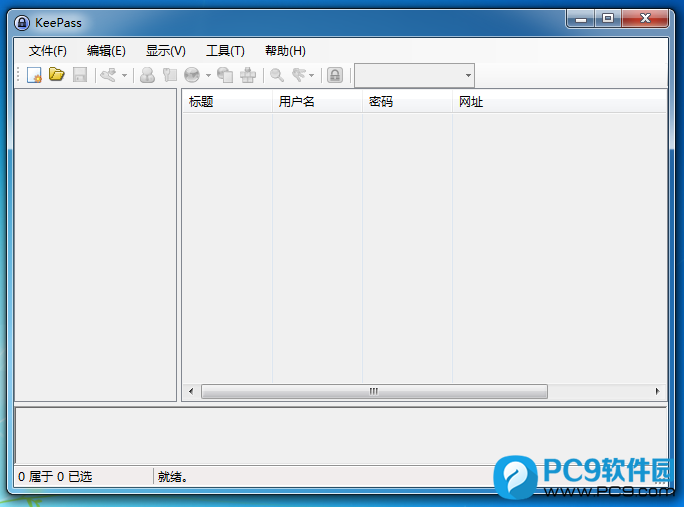Image resolution: width=684 pixels, height=507 pixels.
Task: Click the Copy URL to clipboard icon
Action: coord(225,75)
